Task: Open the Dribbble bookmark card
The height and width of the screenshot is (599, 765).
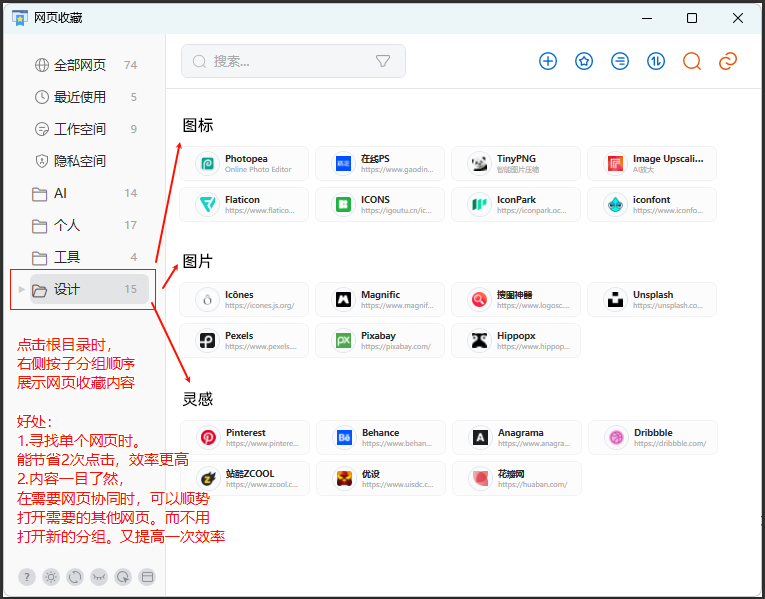Action: [x=653, y=438]
